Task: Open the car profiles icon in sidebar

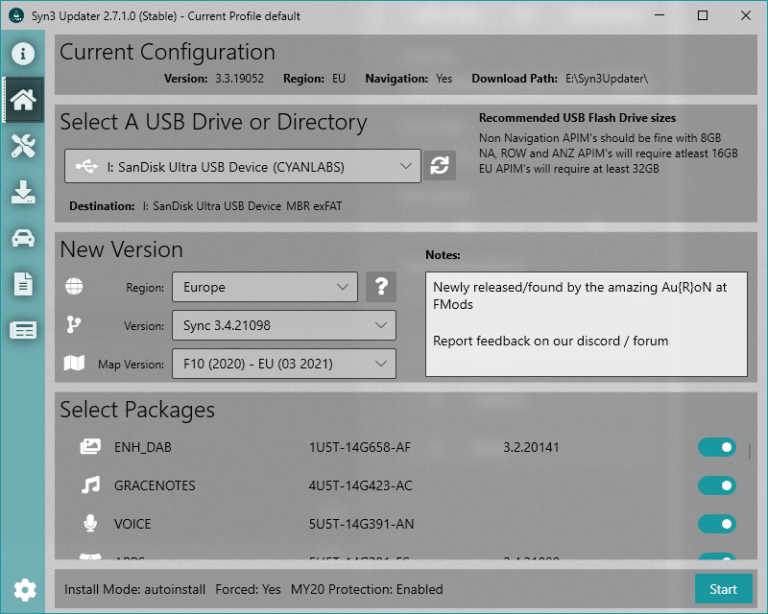Action: click(x=23, y=238)
